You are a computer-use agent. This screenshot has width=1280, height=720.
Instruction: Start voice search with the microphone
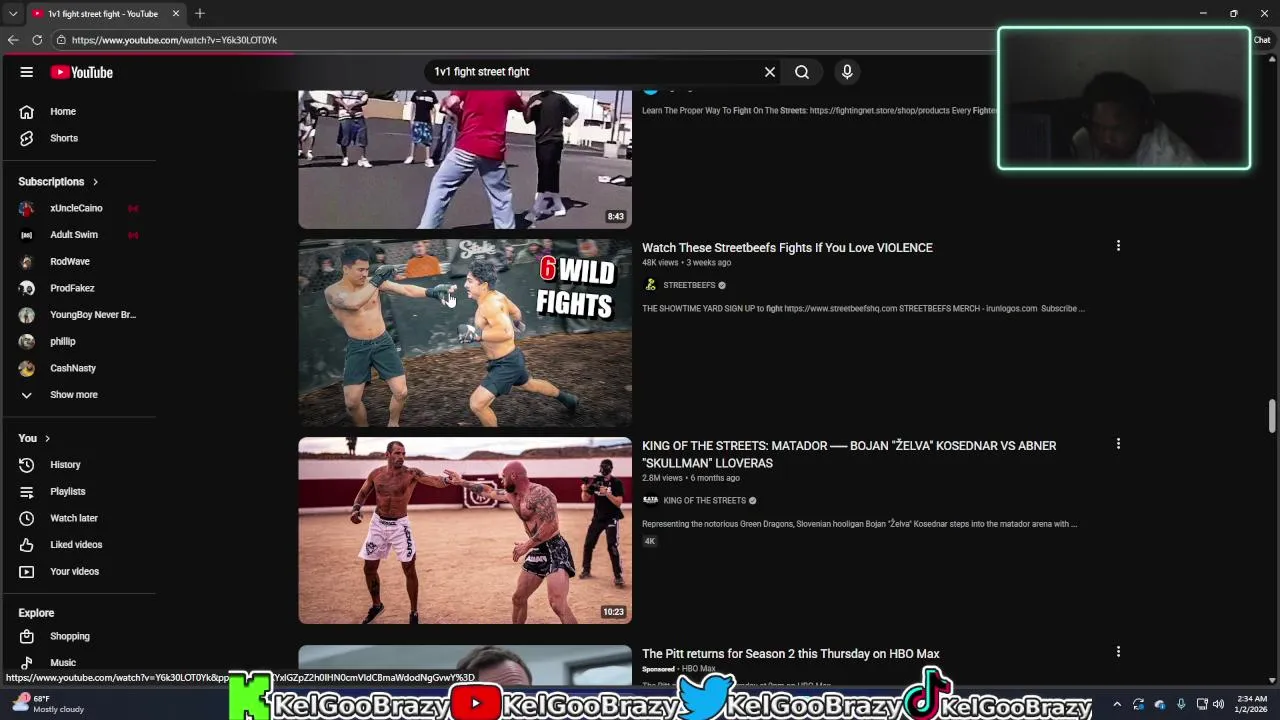pyautogui.click(x=847, y=72)
